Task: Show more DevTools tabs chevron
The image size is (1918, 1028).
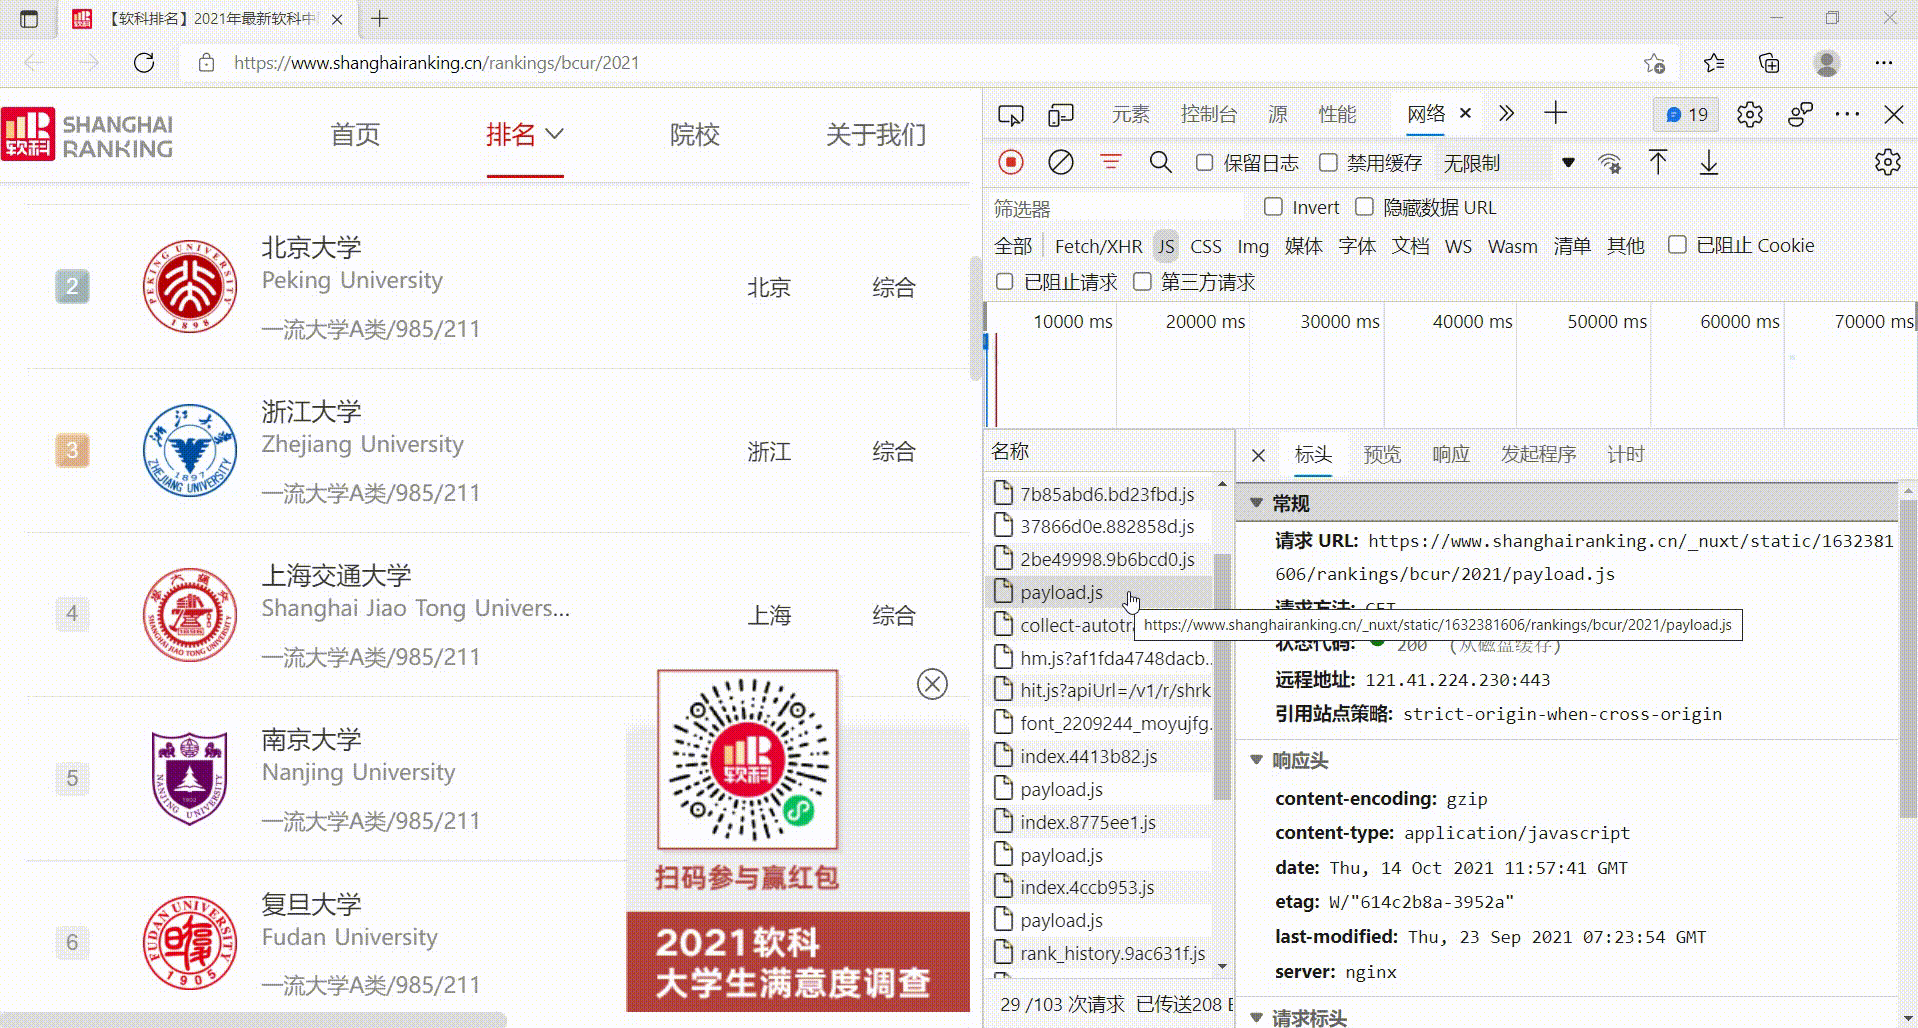Action: coord(1506,114)
